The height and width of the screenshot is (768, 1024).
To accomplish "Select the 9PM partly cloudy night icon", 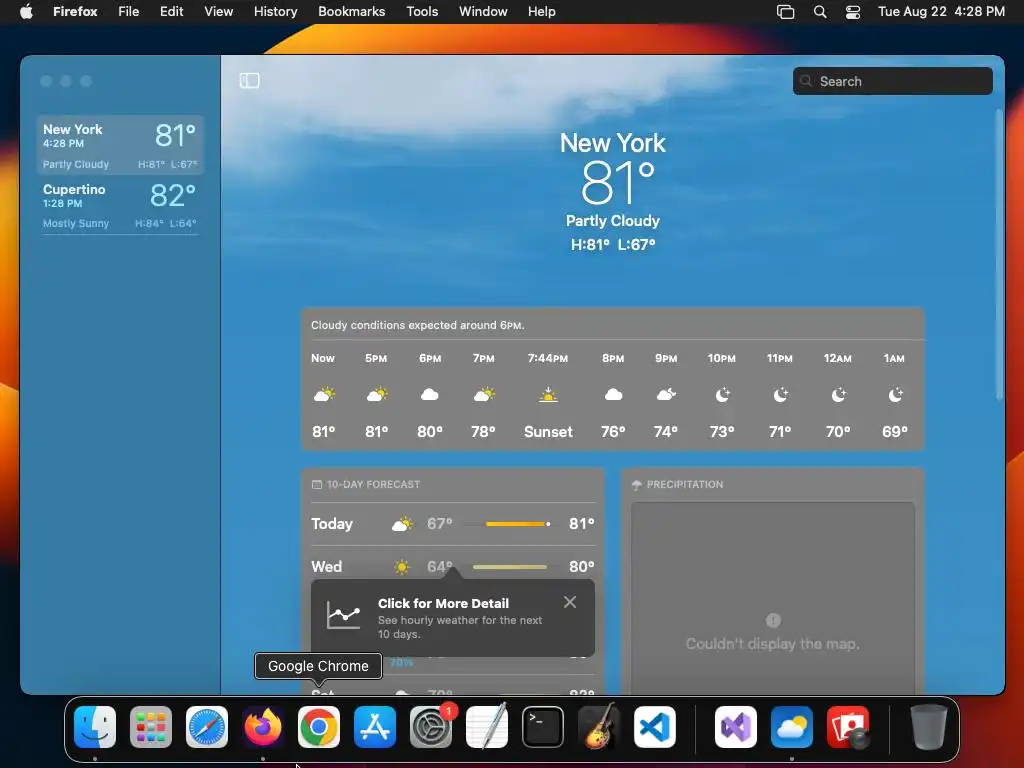I will (666, 394).
